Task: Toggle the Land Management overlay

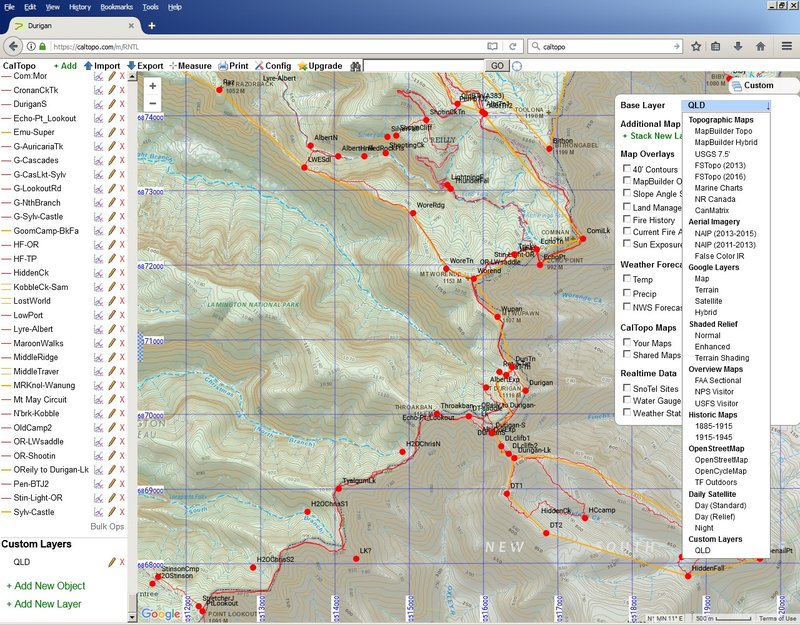Action: (627, 206)
